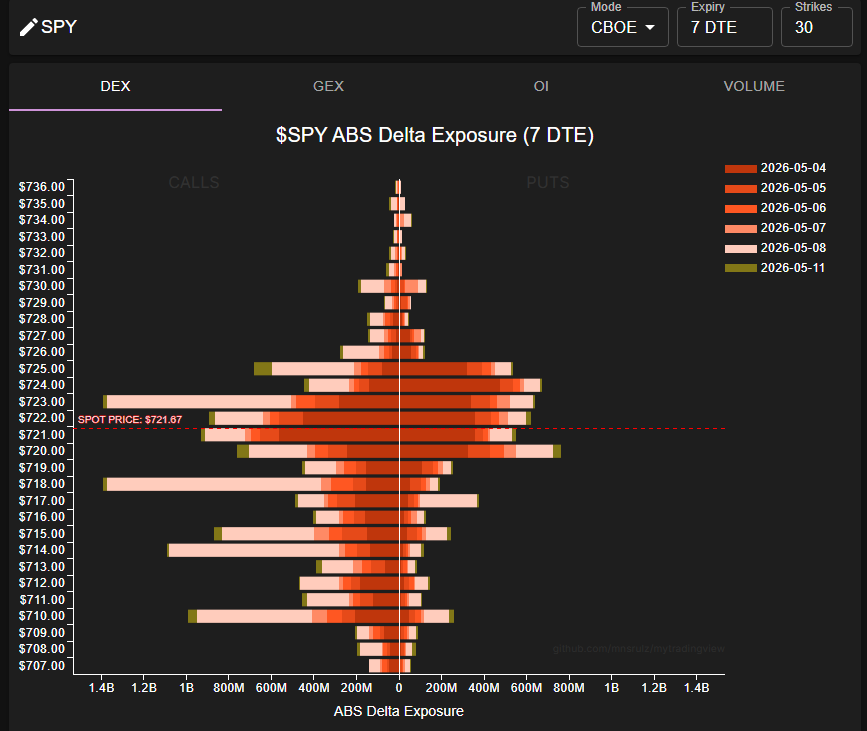
Task: Toggle the 2026-05-11 legend series
Action: tap(775, 268)
